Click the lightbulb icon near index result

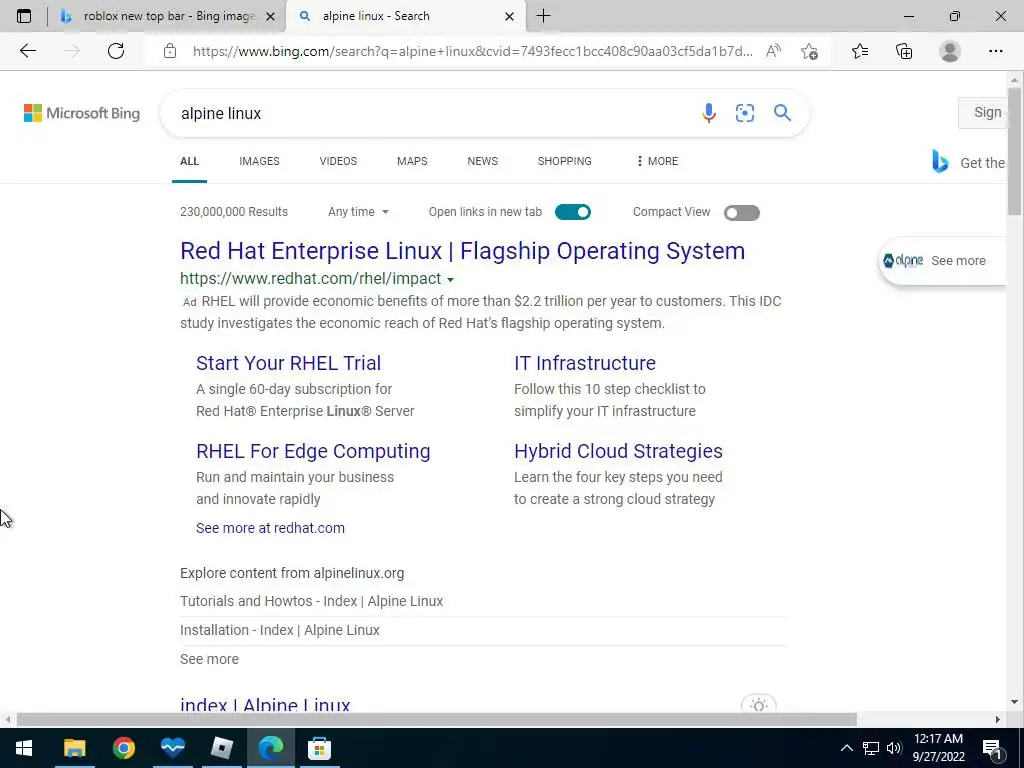point(758,705)
